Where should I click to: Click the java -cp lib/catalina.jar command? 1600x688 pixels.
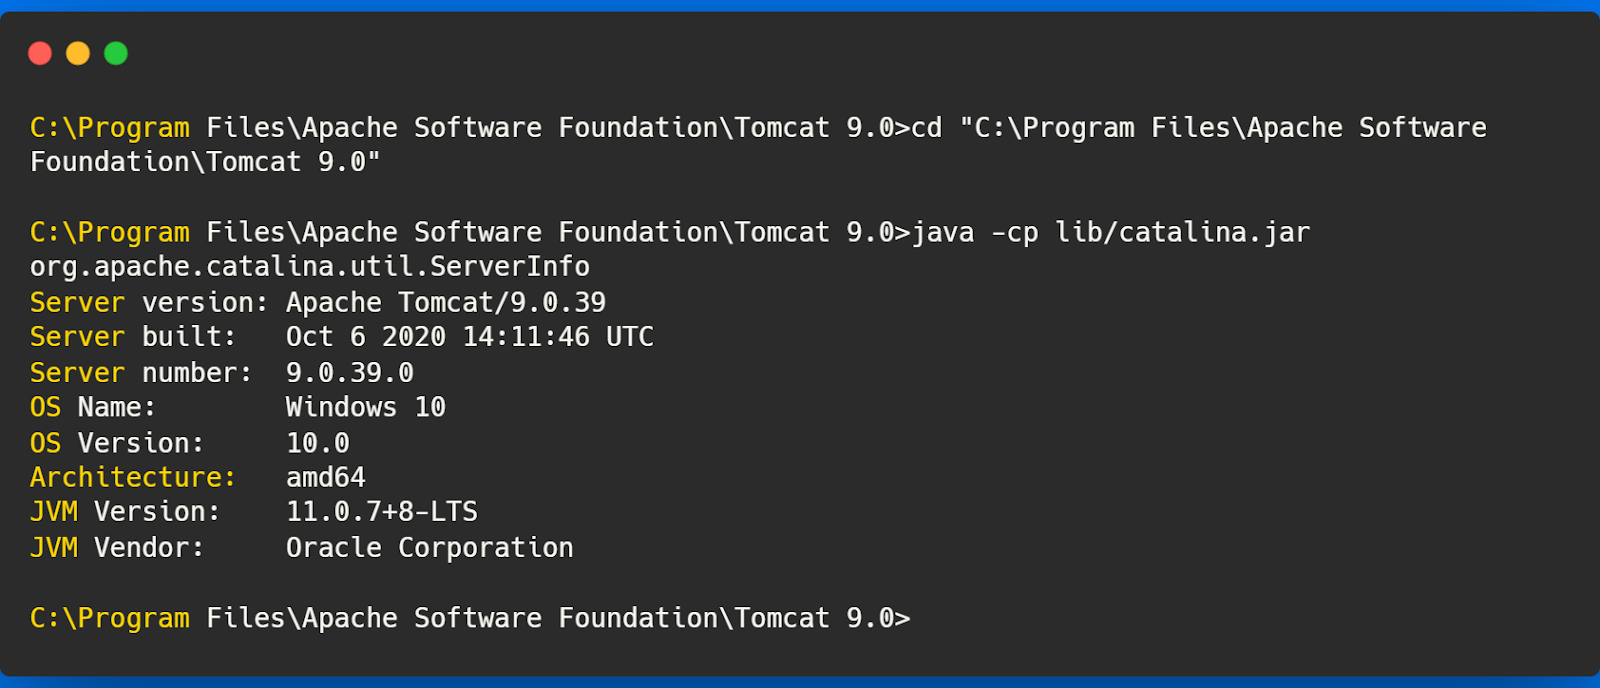[x=1110, y=232]
